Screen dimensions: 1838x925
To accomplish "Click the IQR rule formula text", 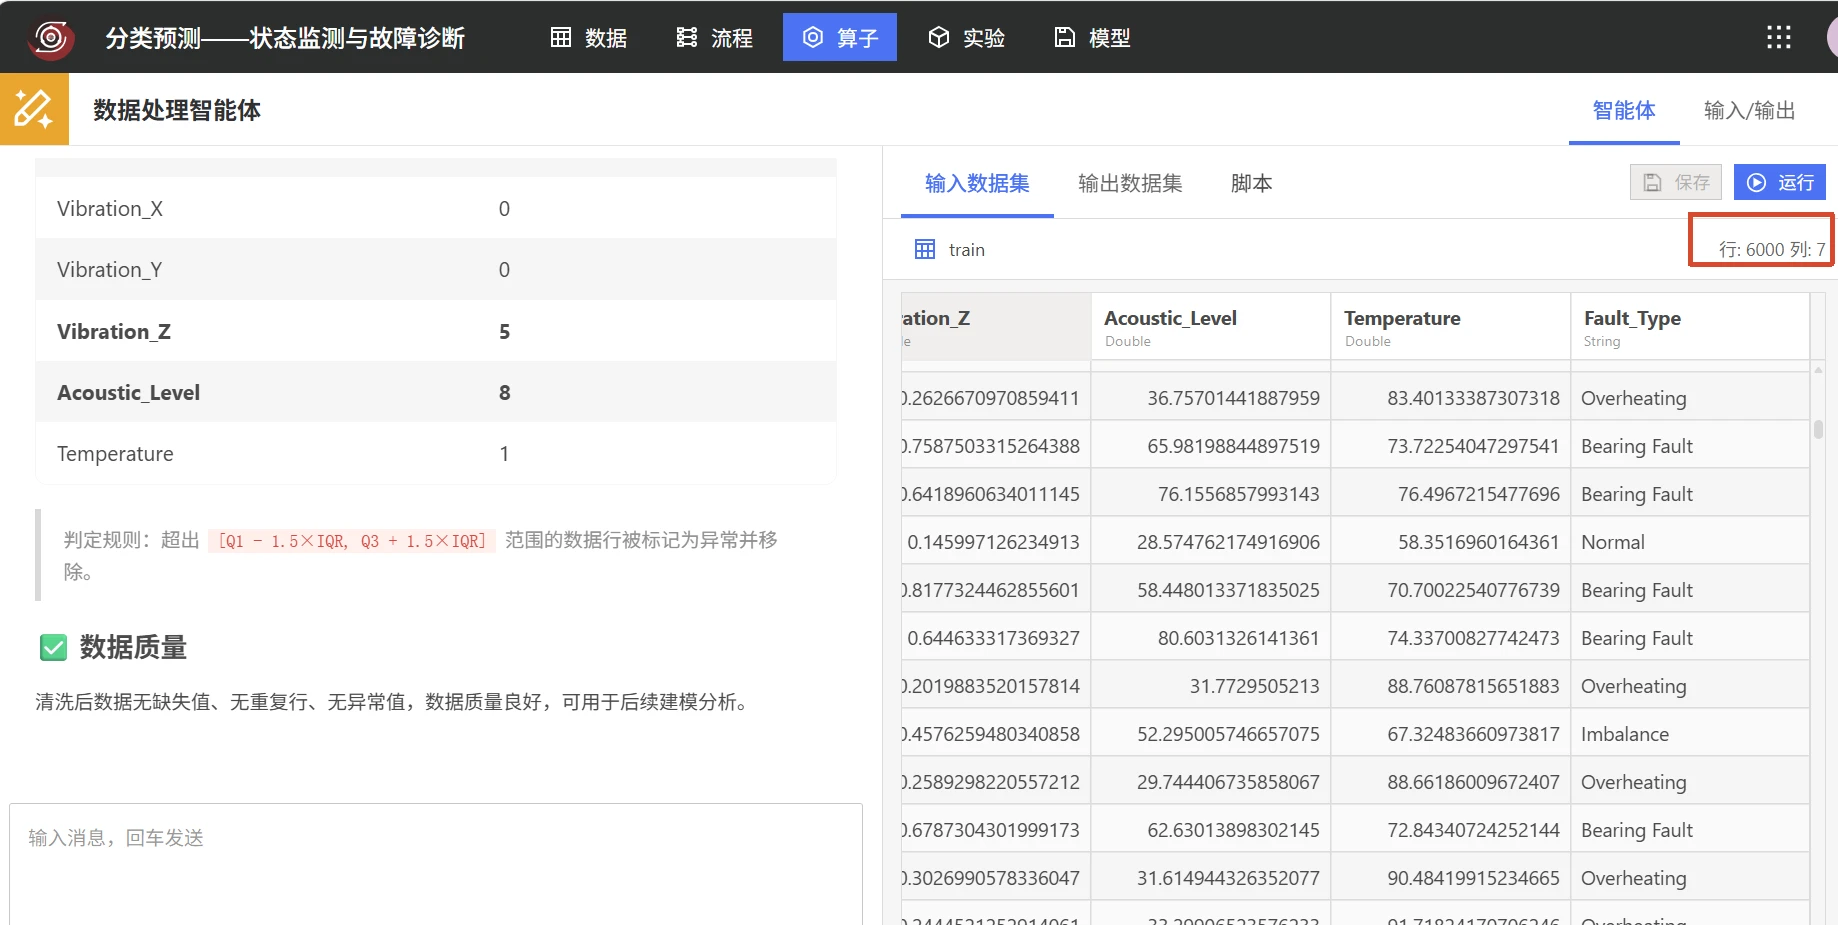I will click(x=351, y=541).
